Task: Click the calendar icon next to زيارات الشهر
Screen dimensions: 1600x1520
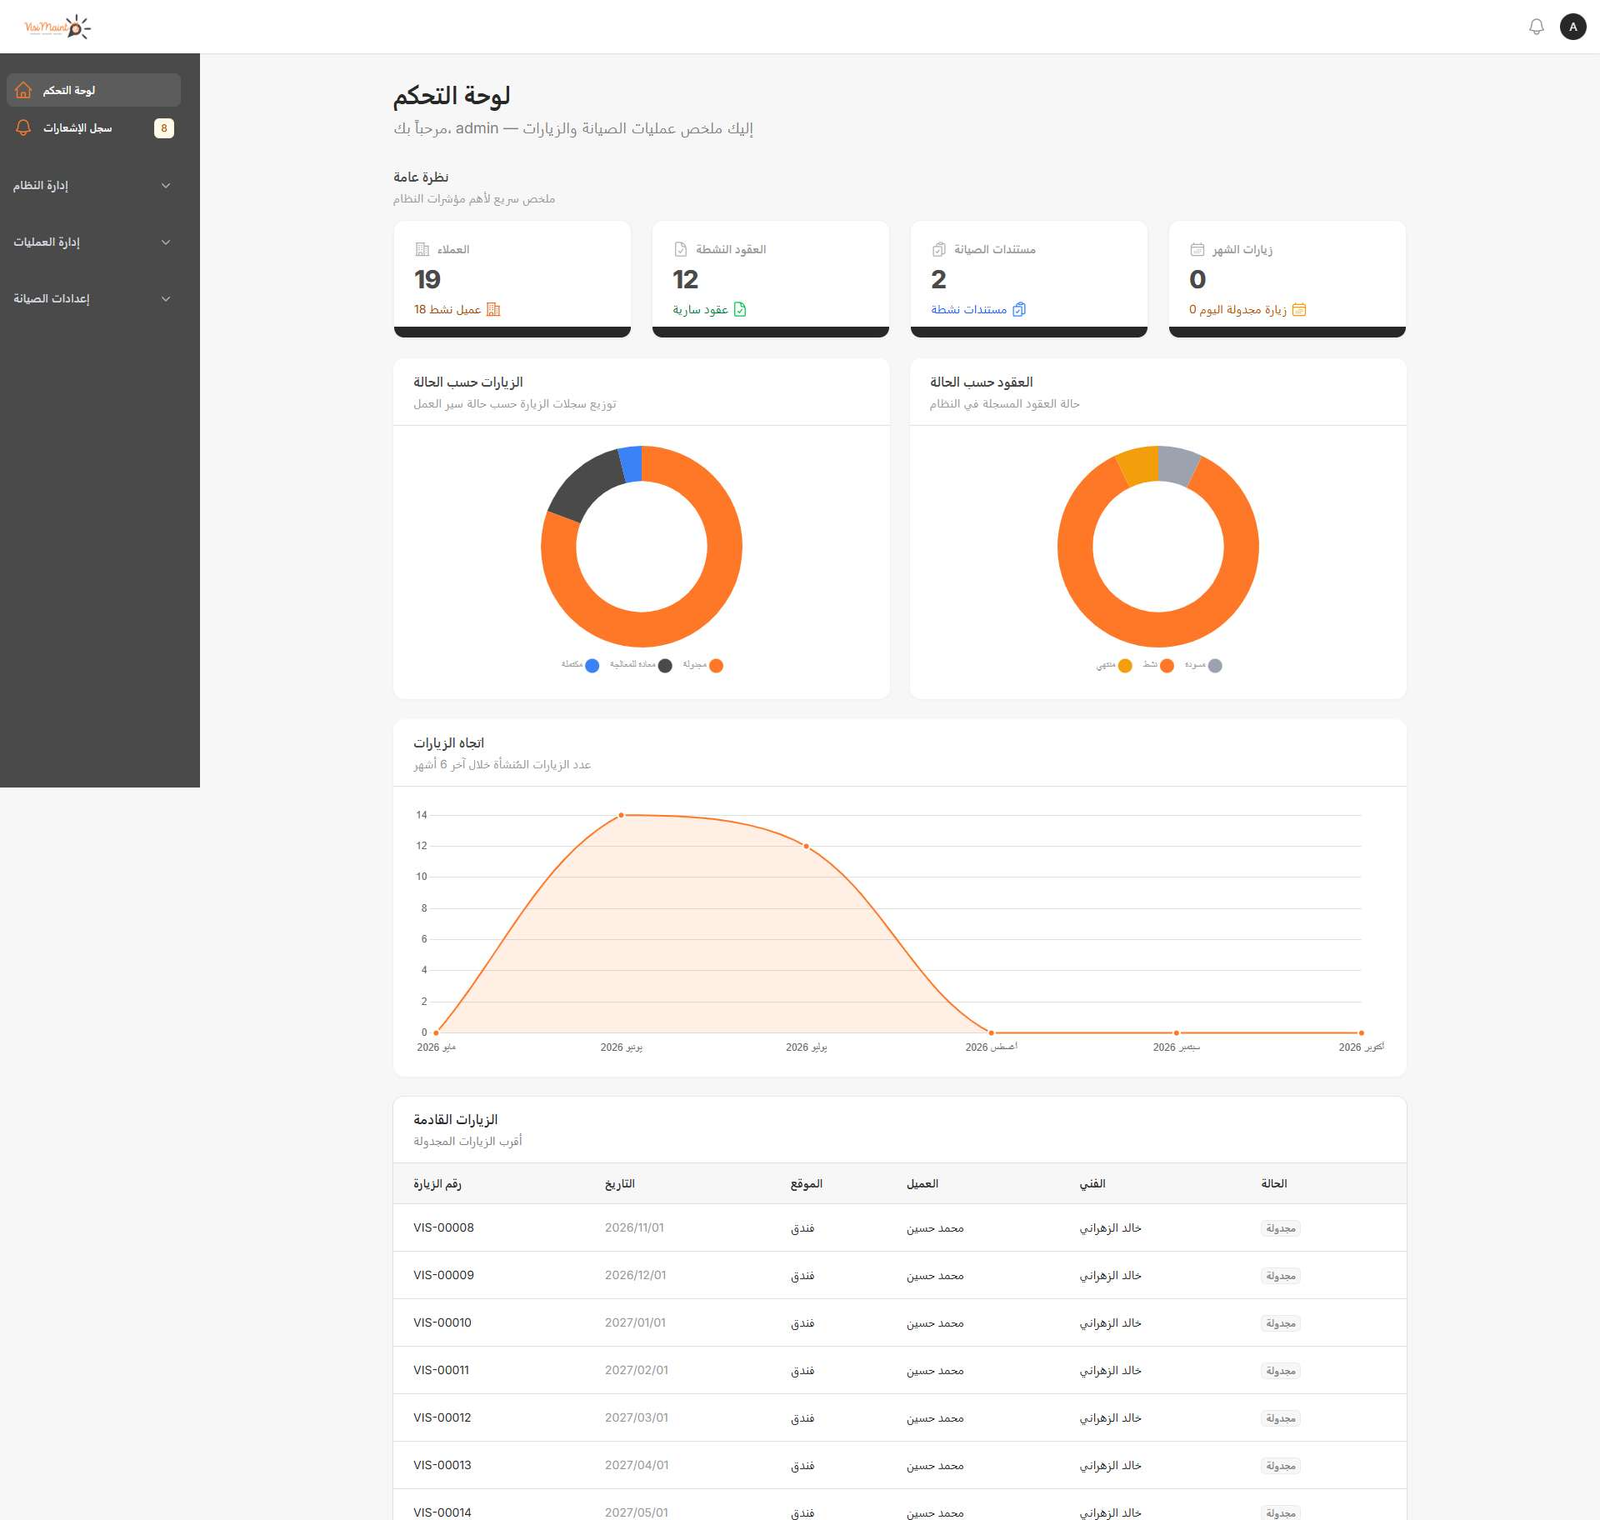Action: pos(1197,249)
